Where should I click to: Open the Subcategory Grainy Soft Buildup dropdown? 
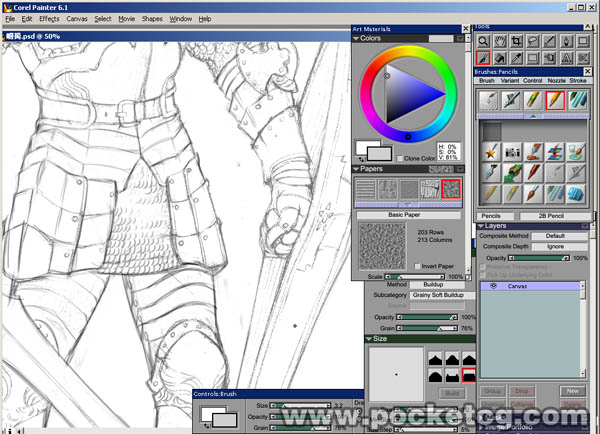point(442,295)
